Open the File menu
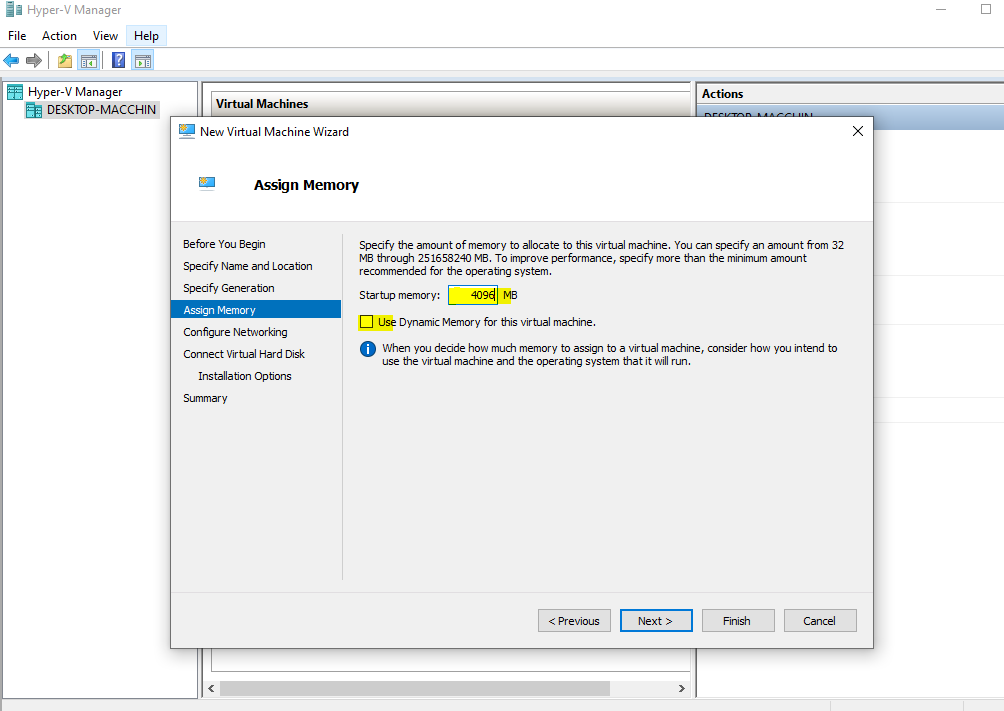This screenshot has width=1004, height=711. [x=17, y=36]
